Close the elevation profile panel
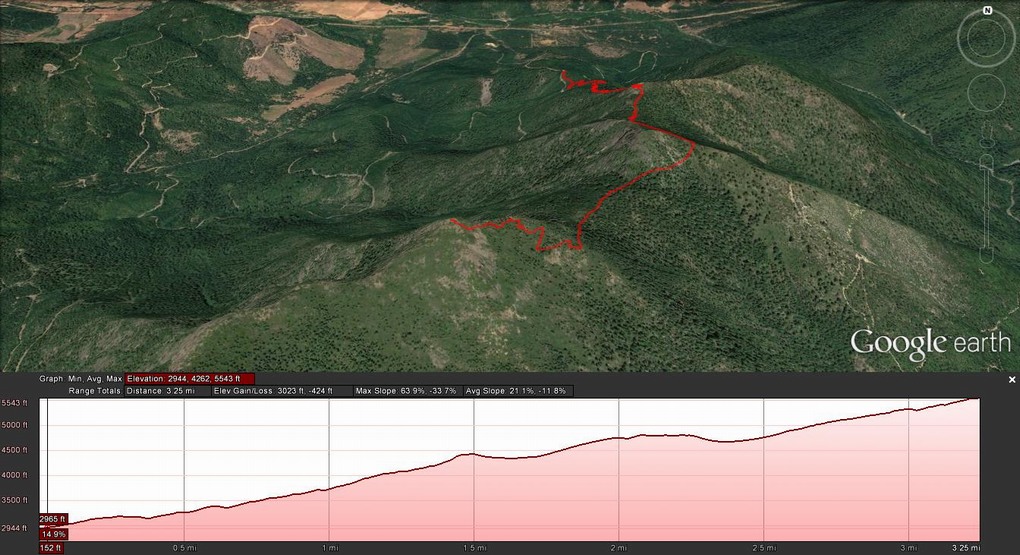The width and height of the screenshot is (1020, 555). (x=1012, y=380)
